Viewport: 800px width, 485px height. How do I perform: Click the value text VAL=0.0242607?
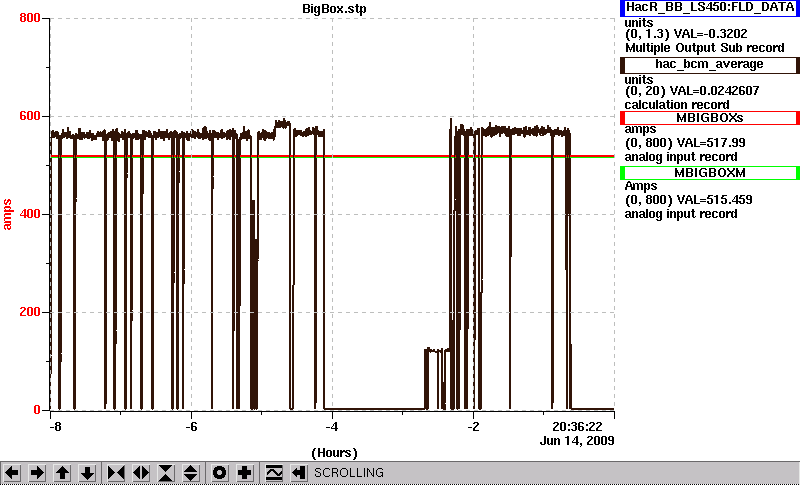pos(716,91)
